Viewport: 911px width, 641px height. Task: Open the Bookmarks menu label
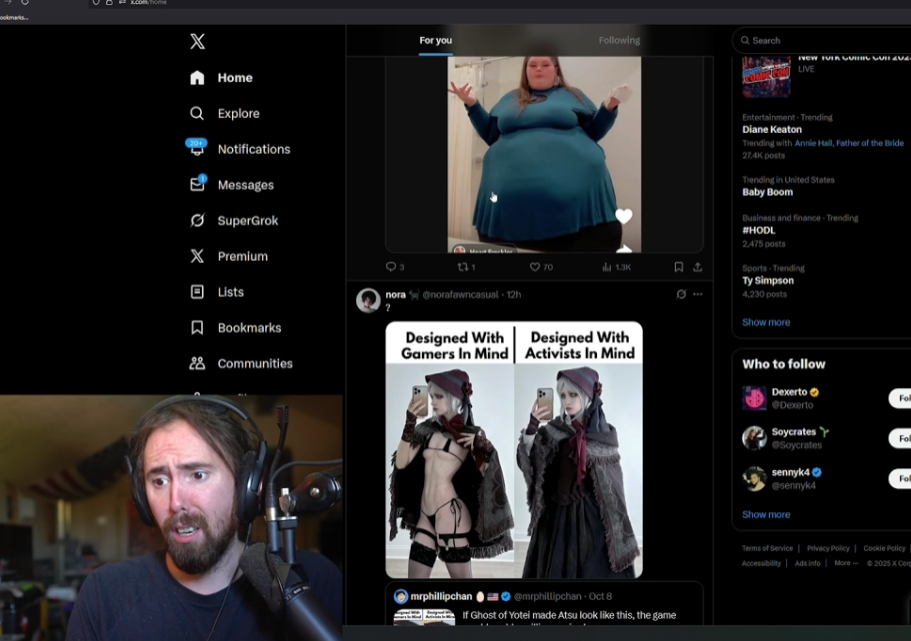(249, 328)
